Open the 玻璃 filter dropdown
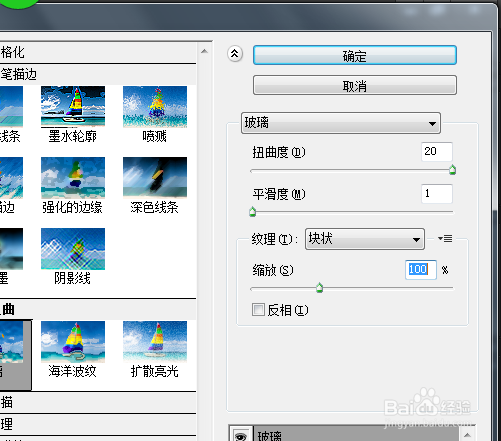Viewport: 501px width, 441px height. click(341, 123)
